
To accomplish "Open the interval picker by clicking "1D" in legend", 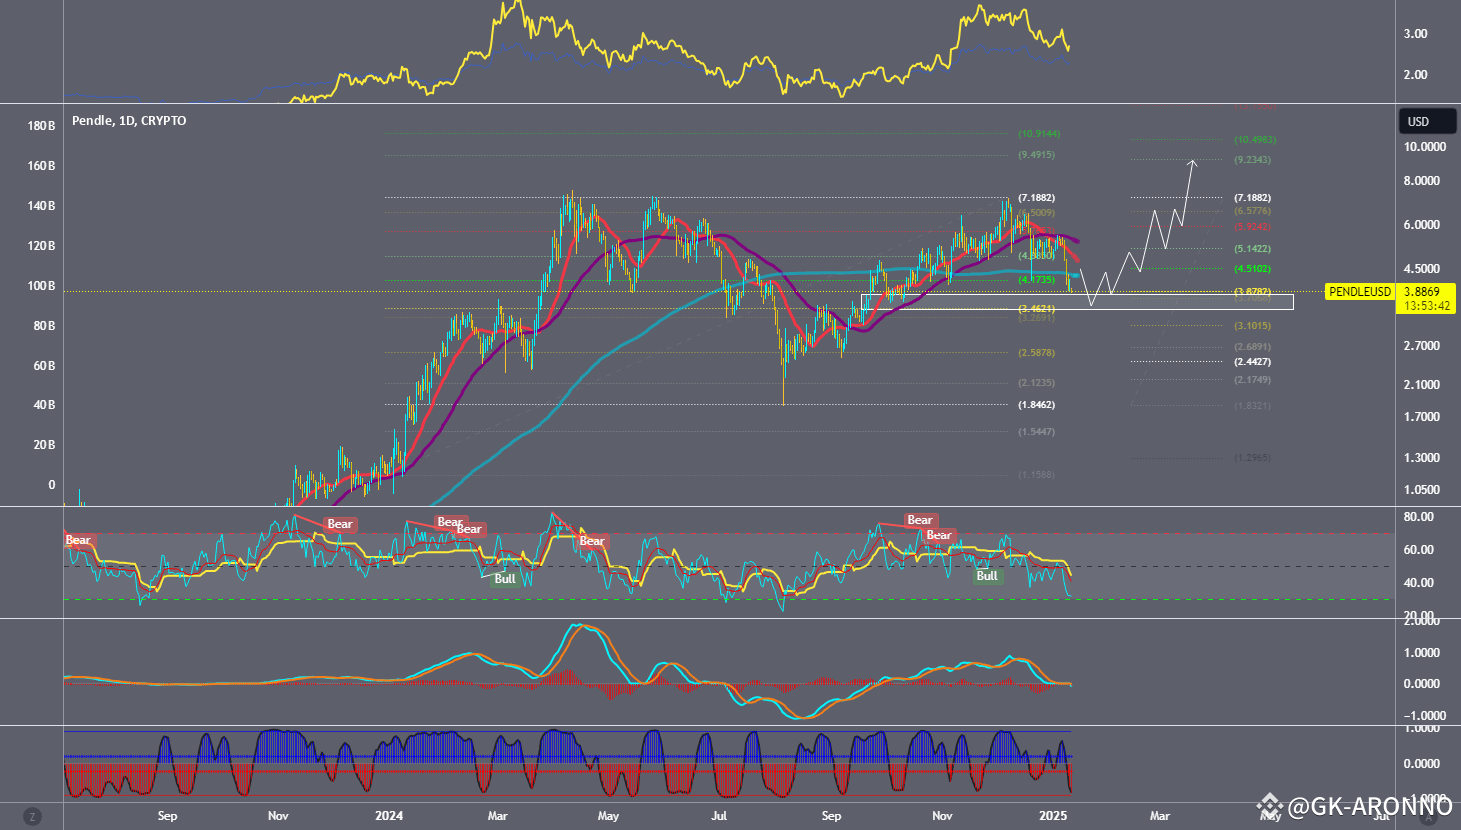I will click(x=125, y=120).
